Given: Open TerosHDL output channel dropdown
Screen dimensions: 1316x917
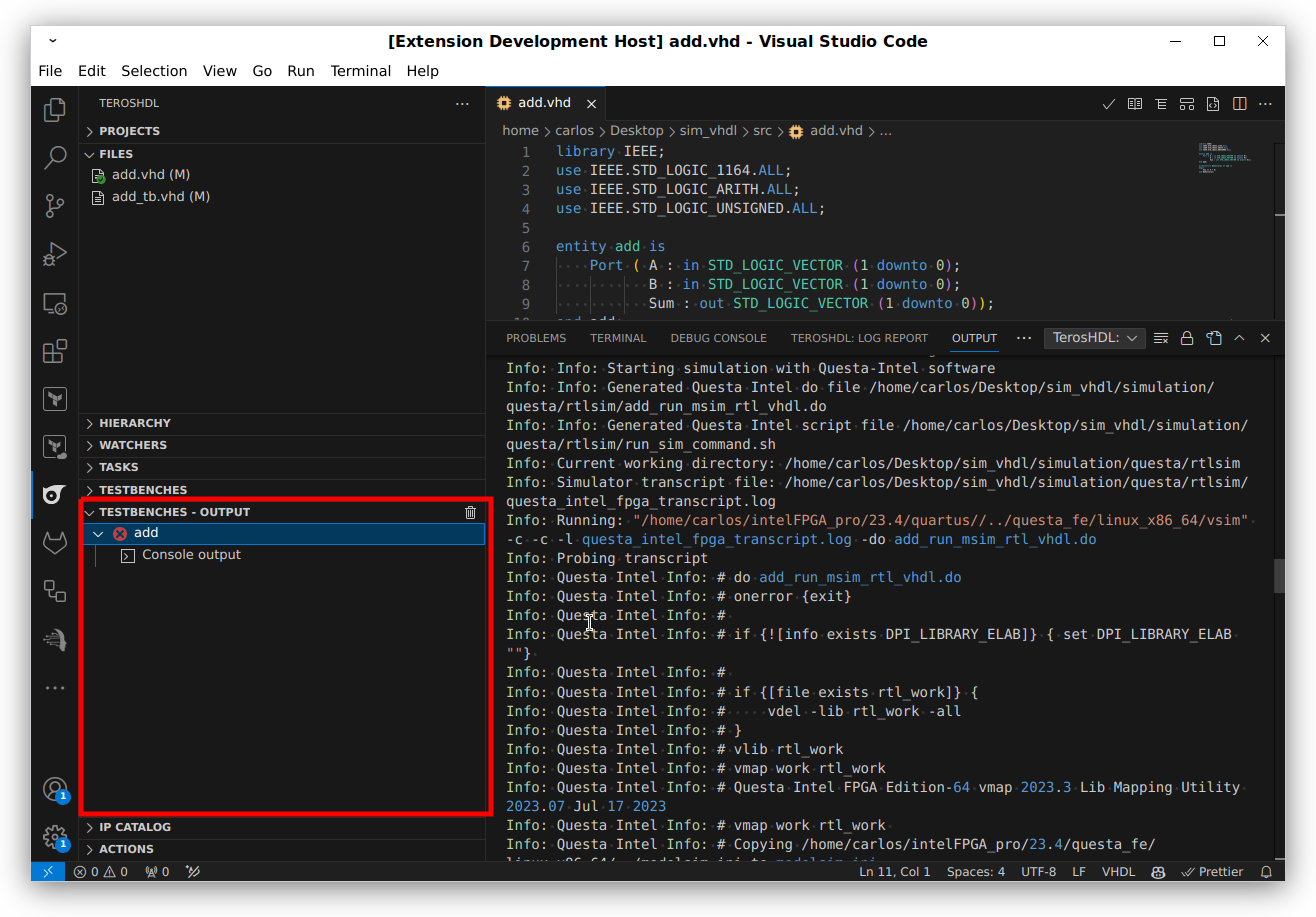Looking at the screenshot, I should [x=1094, y=338].
